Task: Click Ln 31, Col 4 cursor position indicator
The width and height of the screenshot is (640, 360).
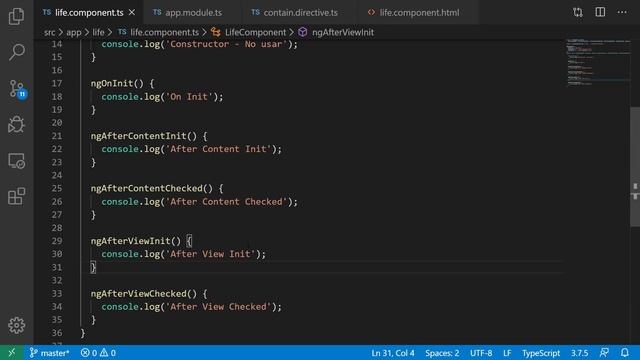Action: pyautogui.click(x=393, y=353)
